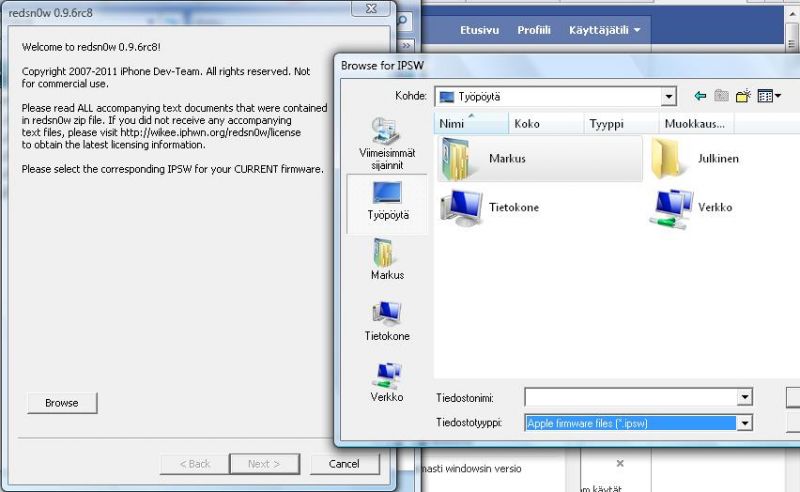
Task: Open Verkko in places bar
Action: 387,382
